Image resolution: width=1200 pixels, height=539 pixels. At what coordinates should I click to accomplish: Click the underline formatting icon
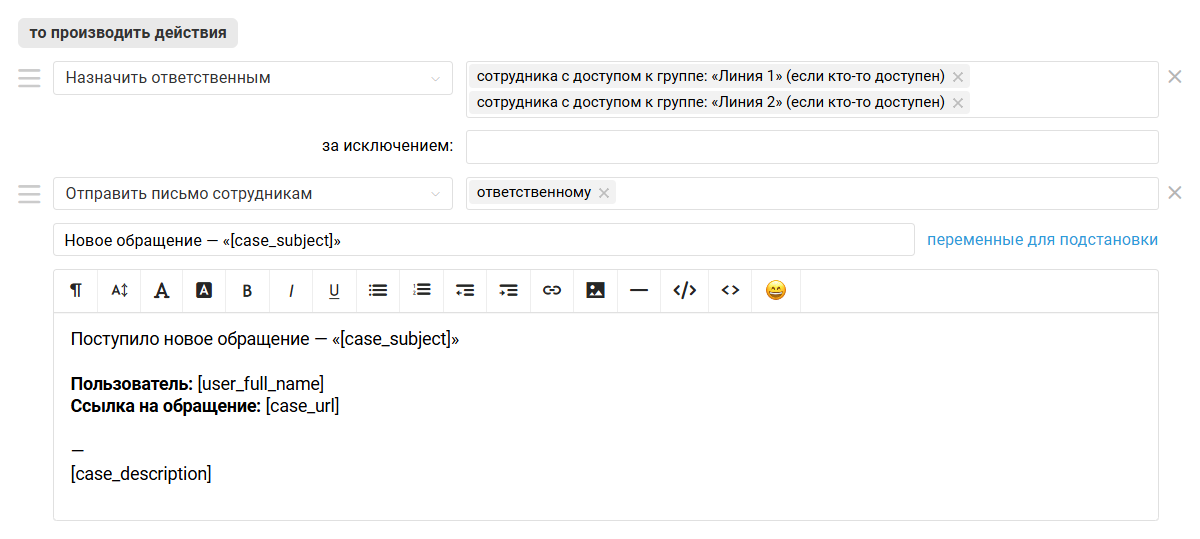pyautogui.click(x=334, y=291)
